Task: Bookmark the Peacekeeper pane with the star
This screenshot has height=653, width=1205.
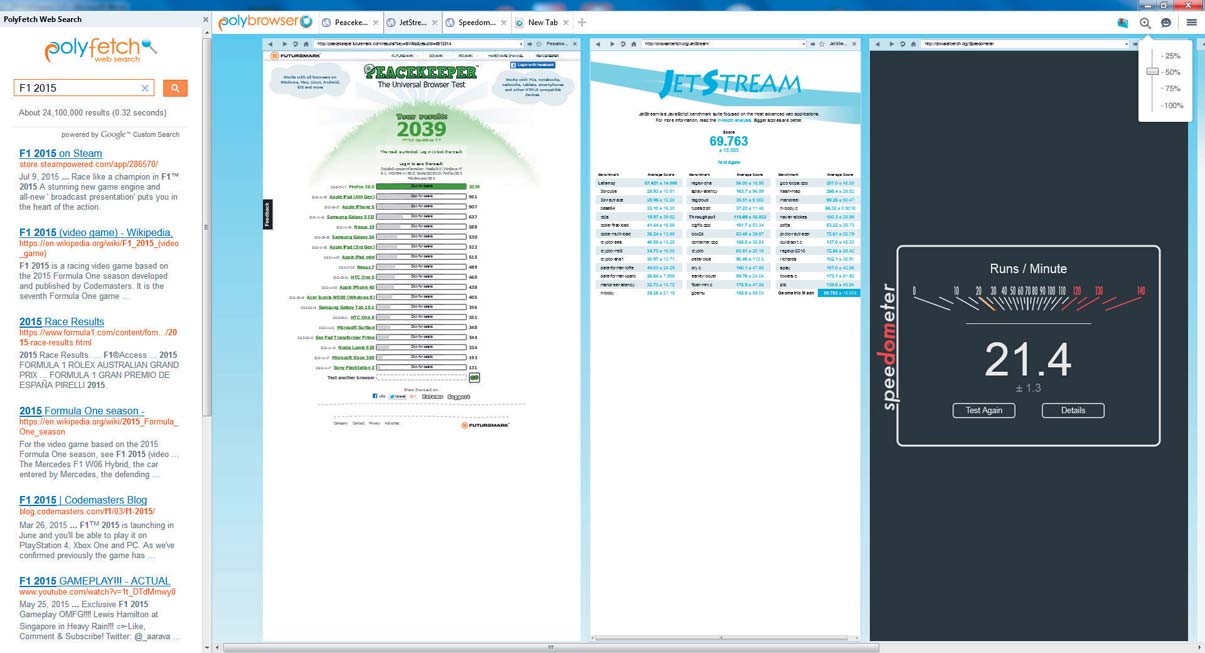Action: (x=539, y=44)
